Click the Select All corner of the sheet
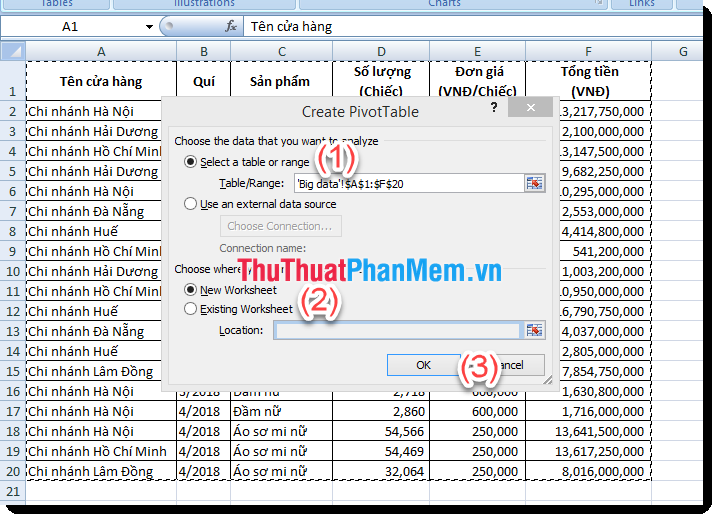The width and height of the screenshot is (718, 520). coord(13,51)
